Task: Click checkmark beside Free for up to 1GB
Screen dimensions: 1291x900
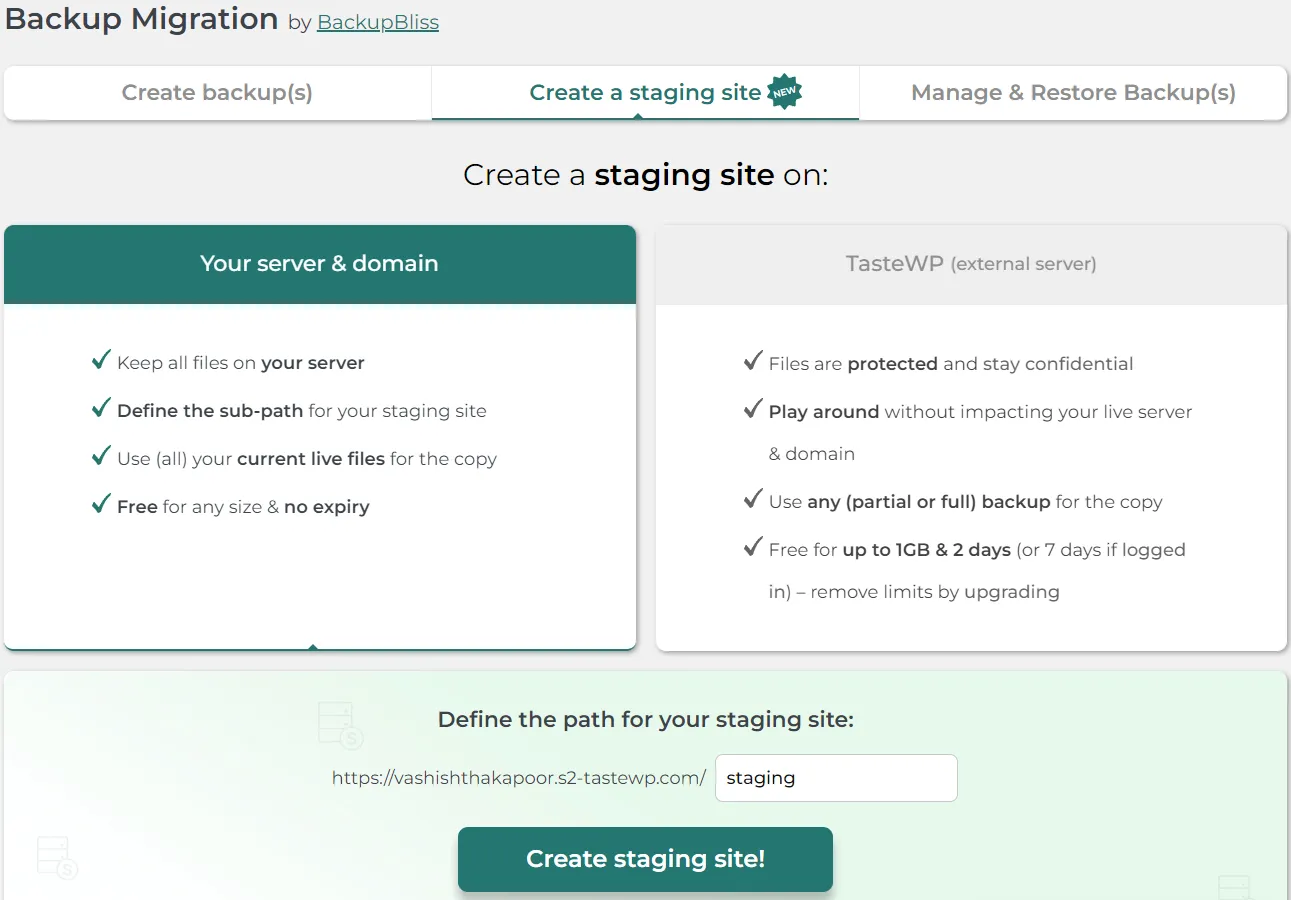Action: [753, 547]
